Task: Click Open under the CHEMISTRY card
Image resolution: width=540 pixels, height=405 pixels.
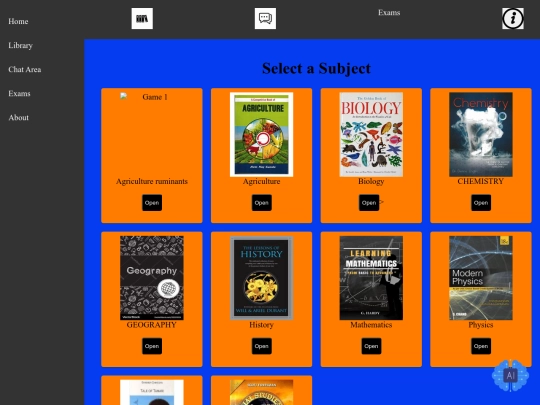Action: tap(481, 203)
